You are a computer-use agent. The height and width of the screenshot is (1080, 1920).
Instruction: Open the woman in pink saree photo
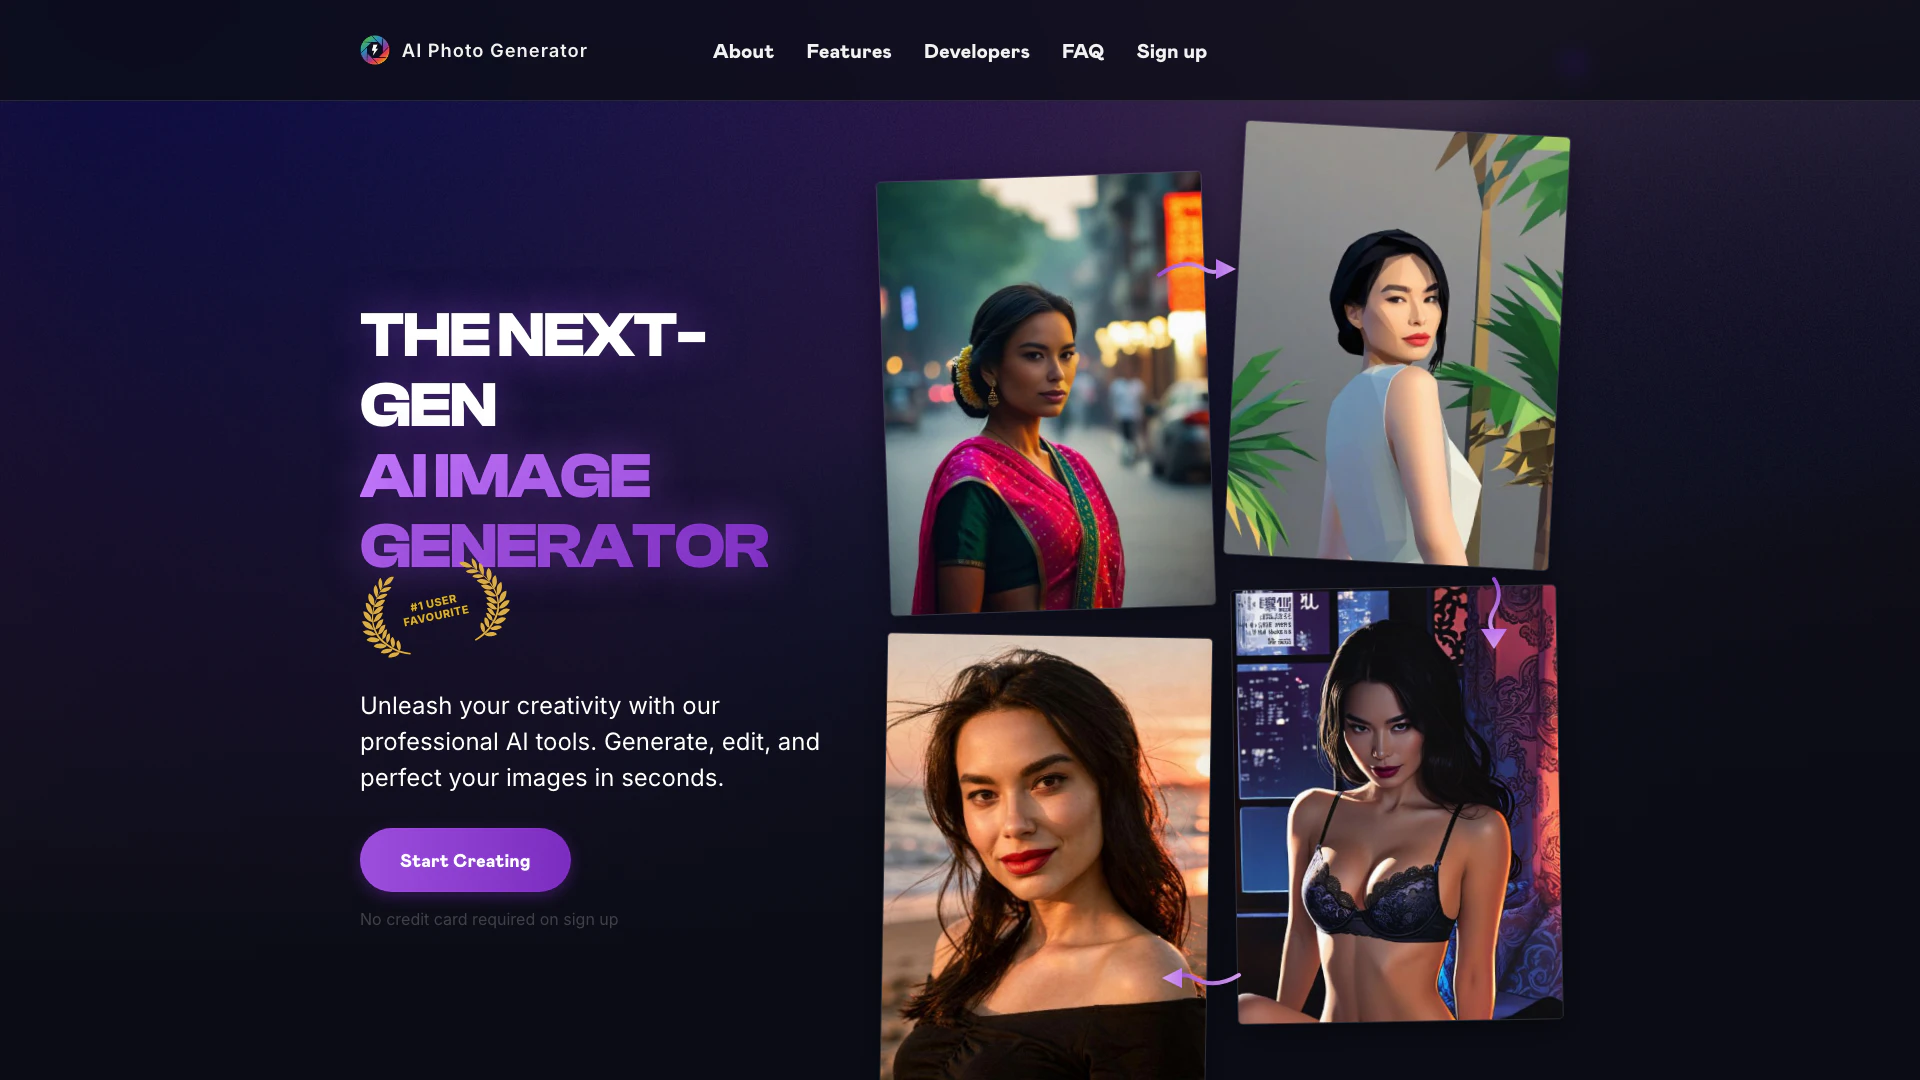point(1046,394)
